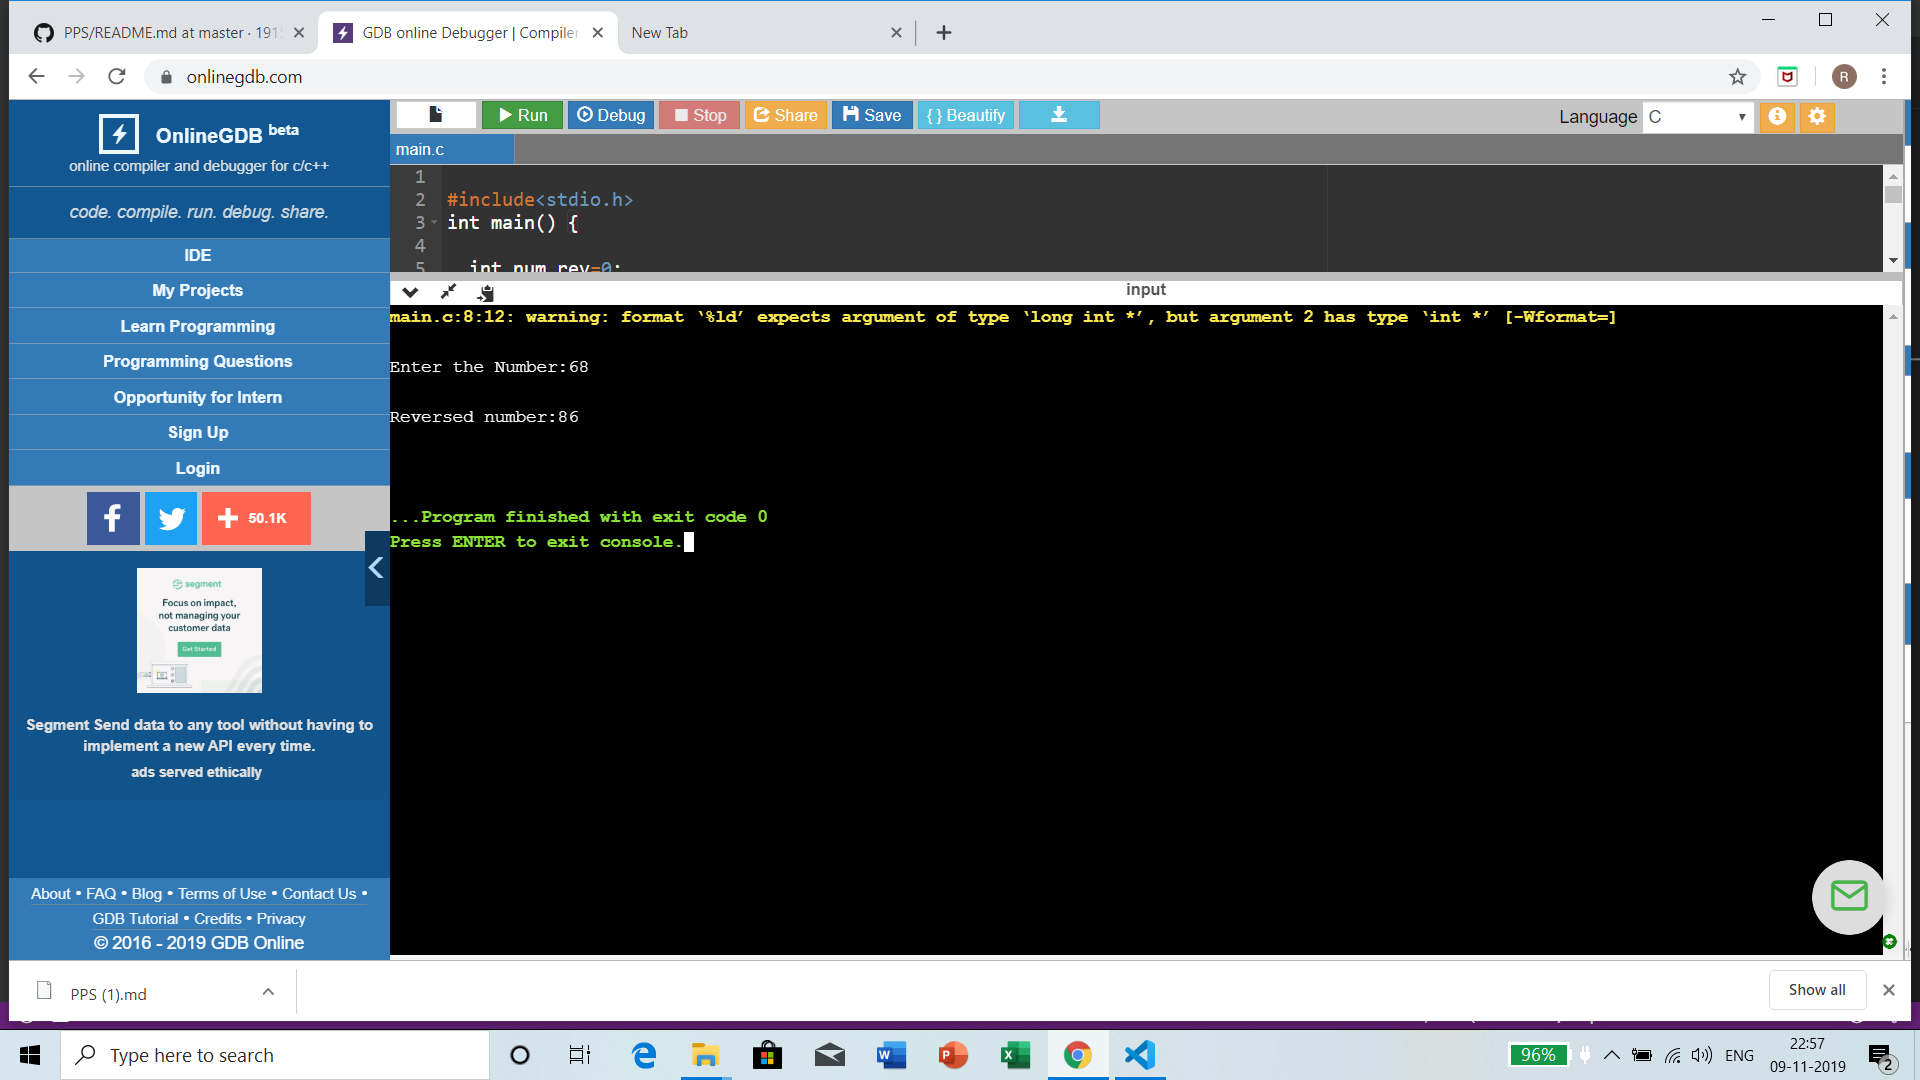Screen dimensions: 1920x1080
Task: Collapse the sidebar with left chevron
Action: (376, 568)
